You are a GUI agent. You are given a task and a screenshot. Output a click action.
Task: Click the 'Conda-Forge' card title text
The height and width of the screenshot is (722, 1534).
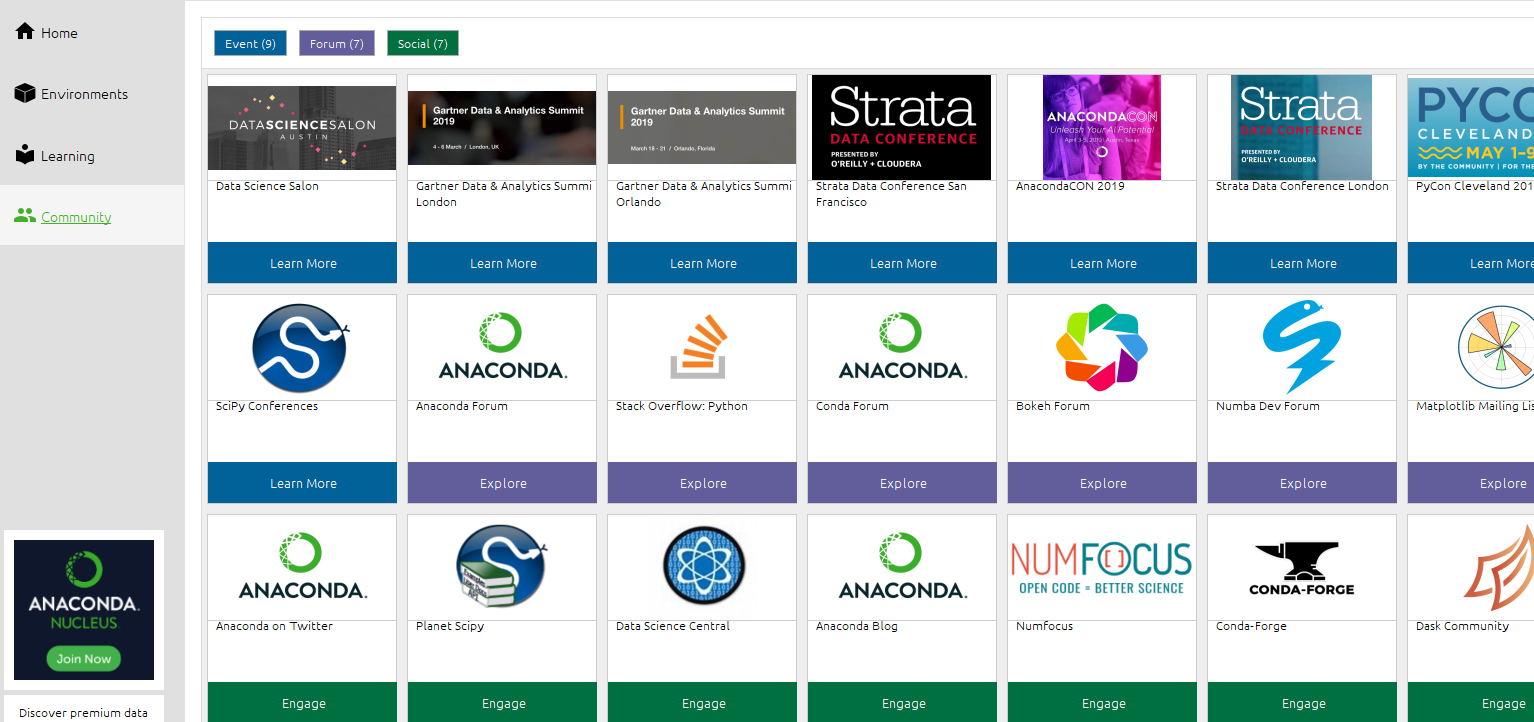(x=1251, y=626)
